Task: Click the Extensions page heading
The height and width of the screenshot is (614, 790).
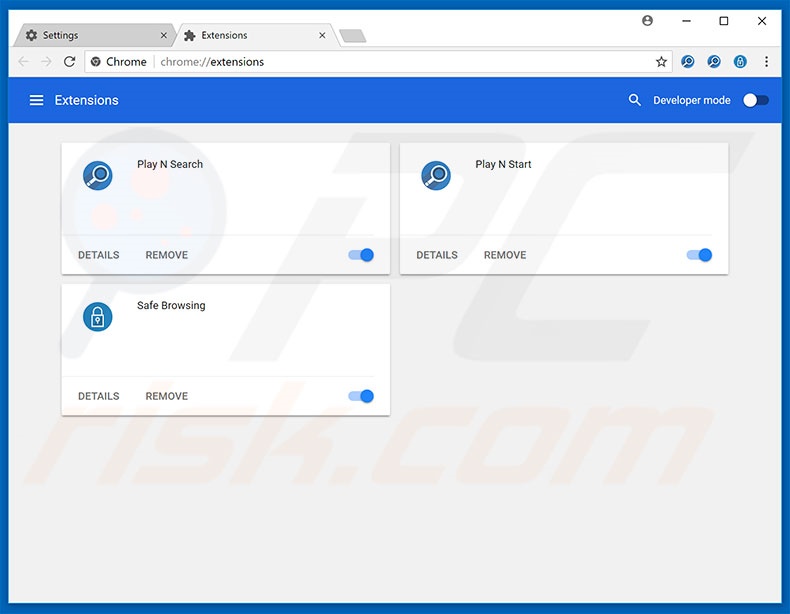Action: coord(87,100)
